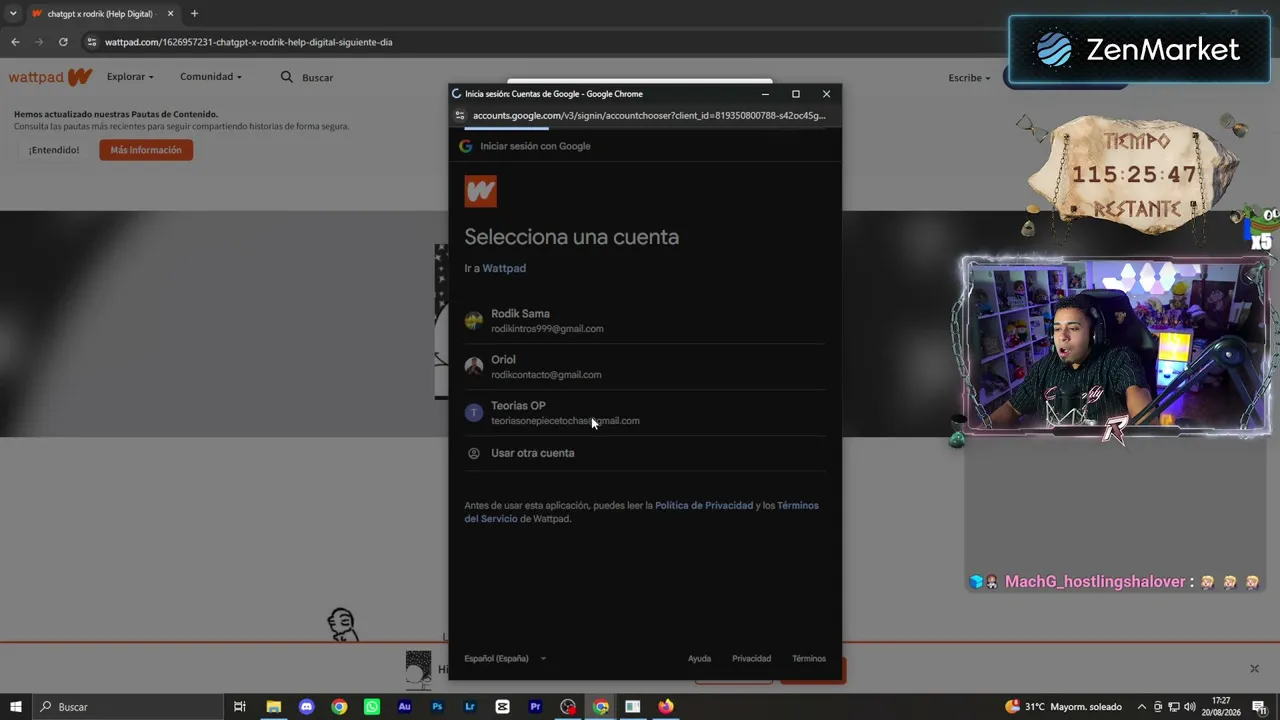This screenshot has height=720, width=1280.
Task: Reload the Wattpad page
Action: [x=63, y=42]
